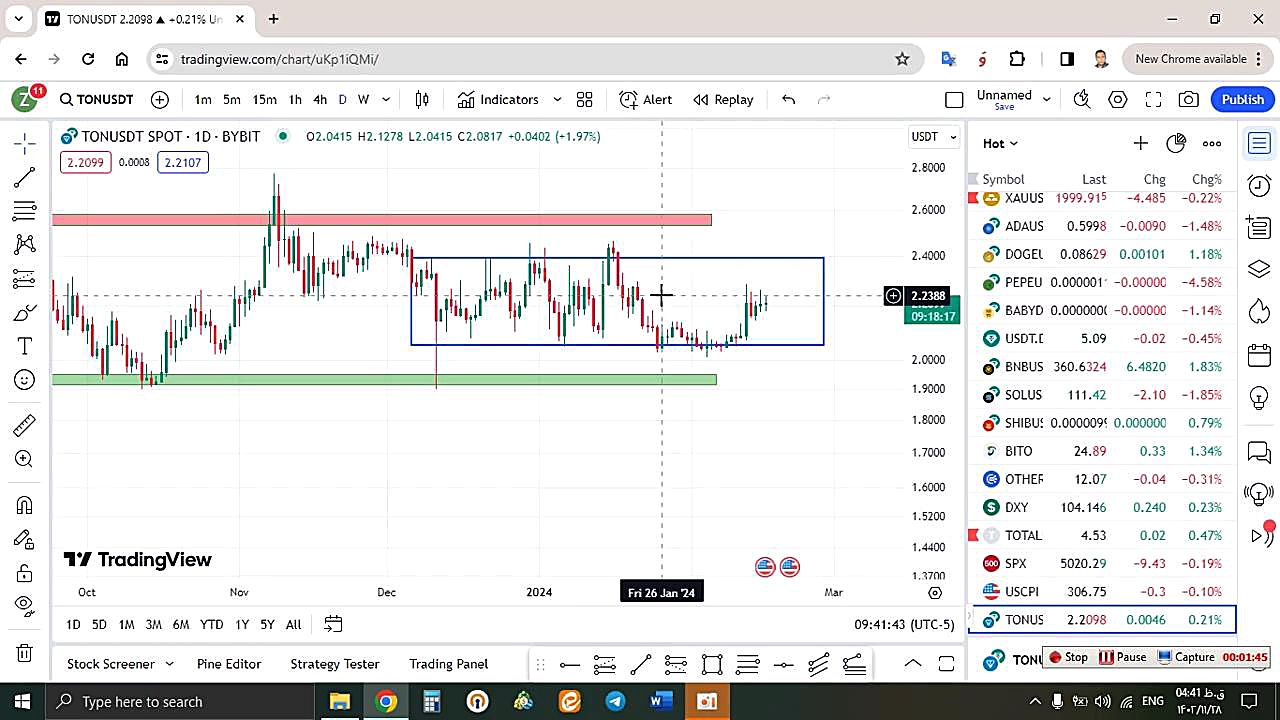The height and width of the screenshot is (720, 1280).
Task: Toggle magnet mode in left toolbar
Action: coord(25,506)
